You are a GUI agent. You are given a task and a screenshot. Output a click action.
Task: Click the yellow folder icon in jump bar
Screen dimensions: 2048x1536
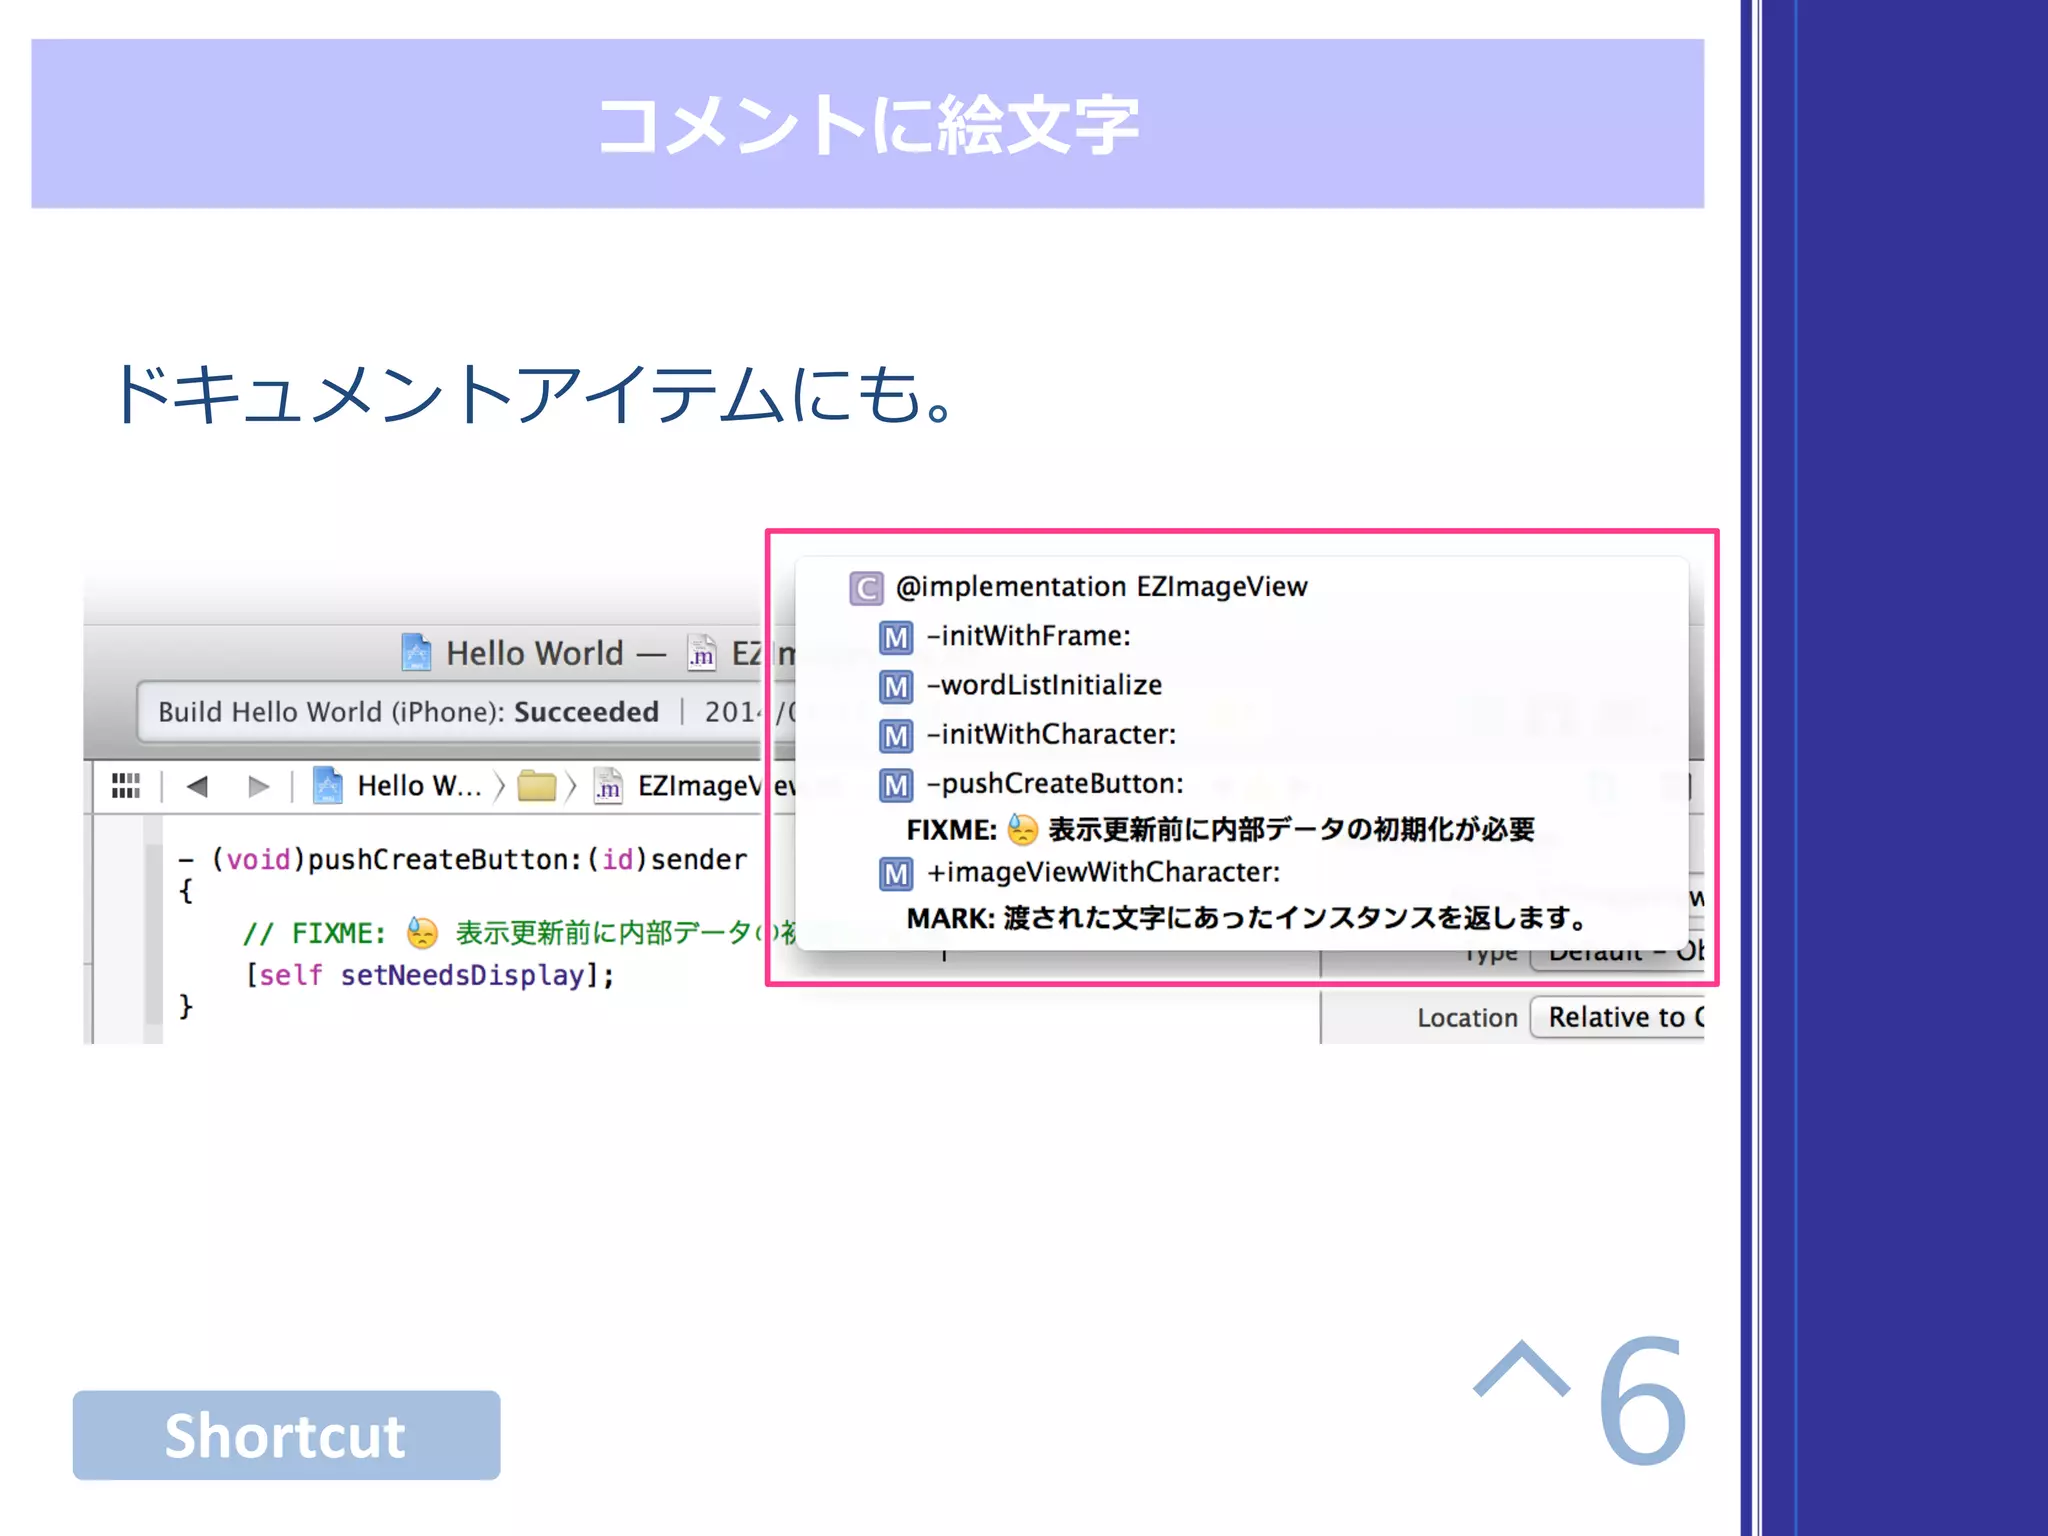coord(537,786)
